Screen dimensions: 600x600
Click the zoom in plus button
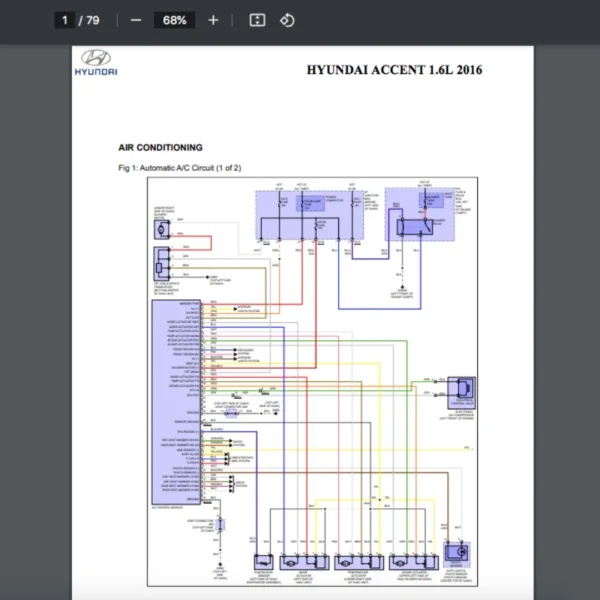coord(213,20)
